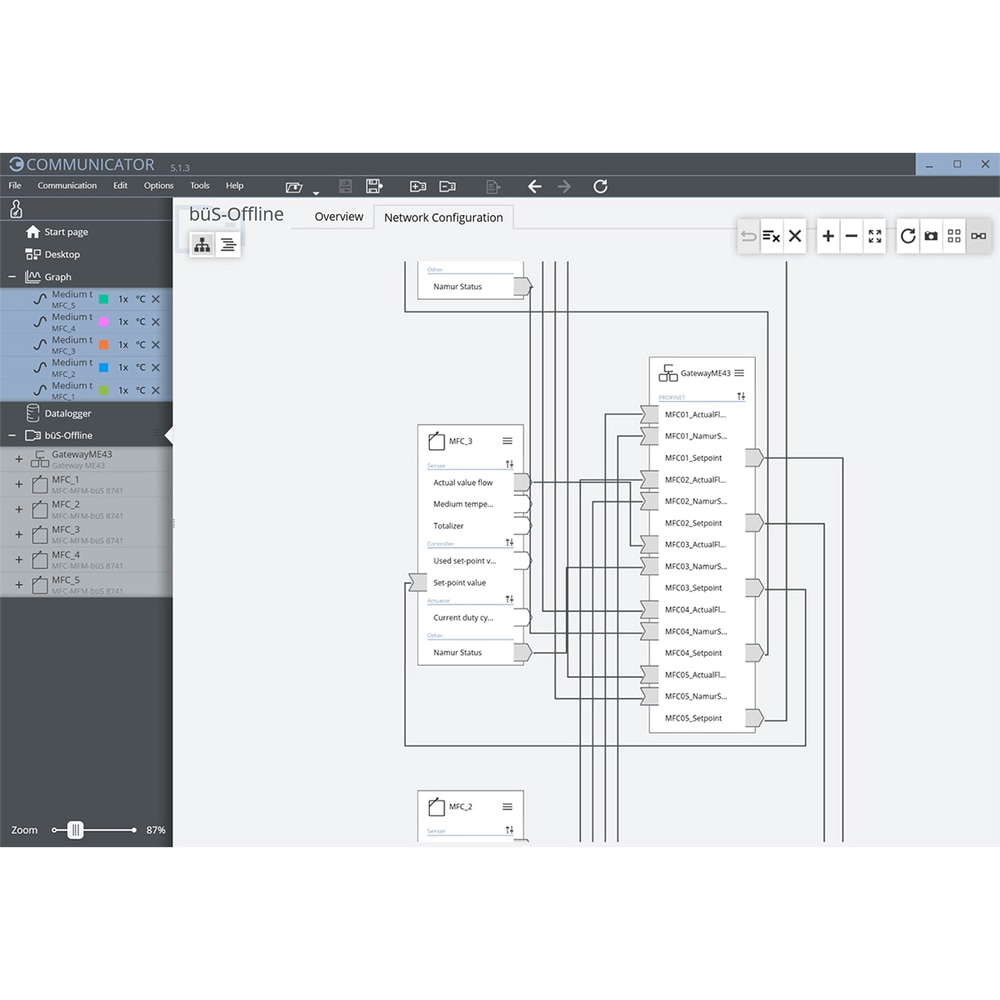
Task: Open the GatewayME43 node menu
Action: (x=739, y=373)
